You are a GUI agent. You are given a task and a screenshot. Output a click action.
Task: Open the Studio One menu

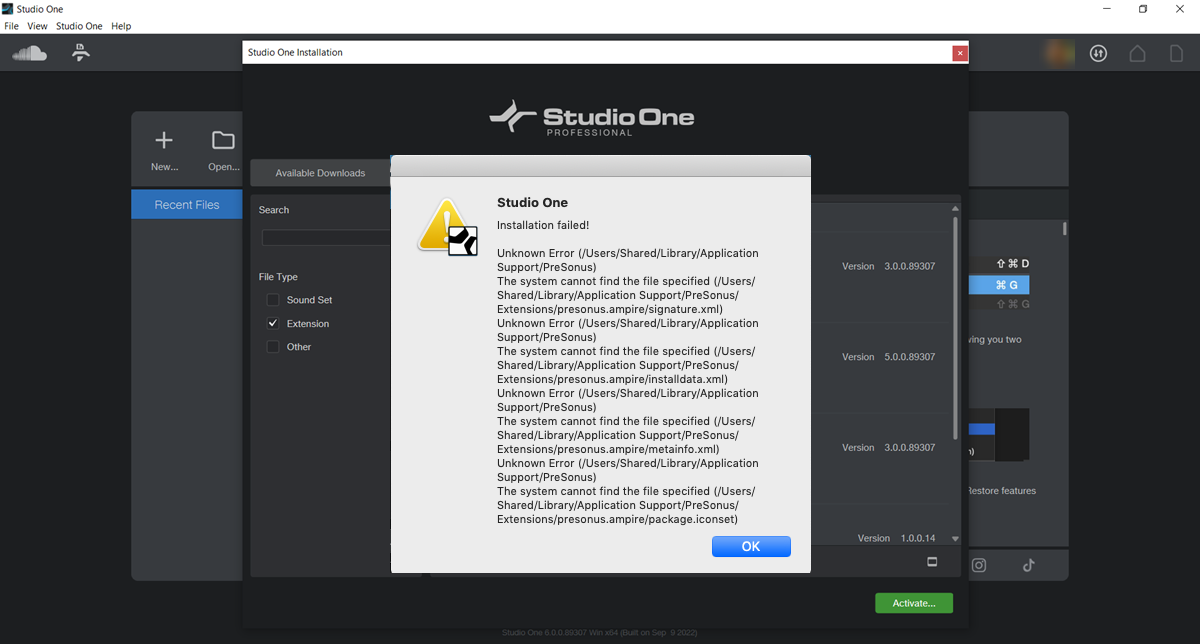coord(79,26)
